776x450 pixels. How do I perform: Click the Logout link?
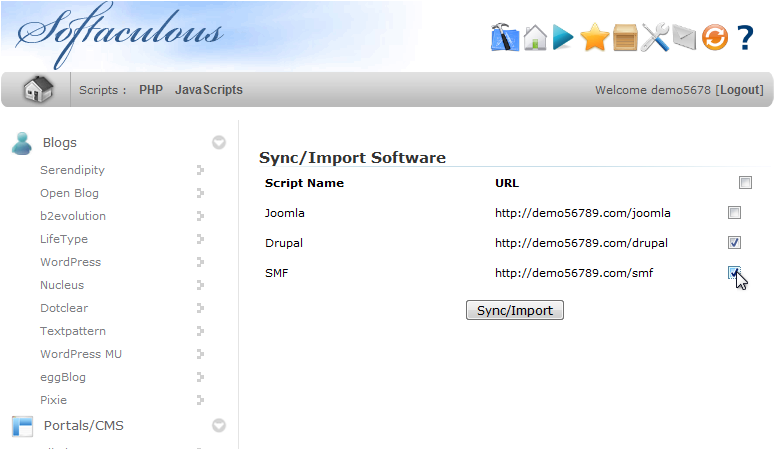tap(739, 90)
